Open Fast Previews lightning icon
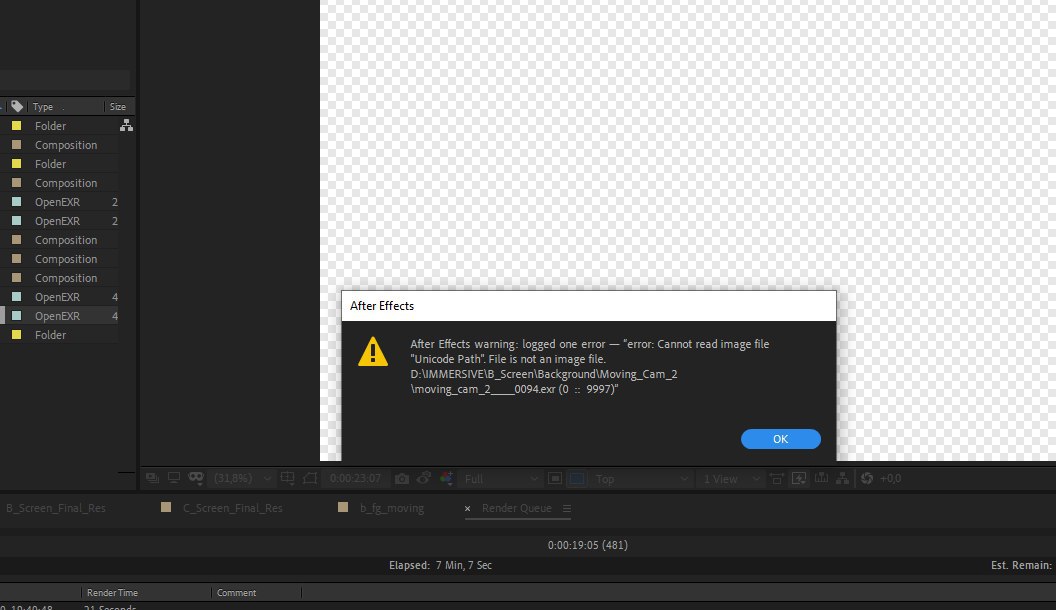The width and height of the screenshot is (1056, 610). tap(799, 478)
